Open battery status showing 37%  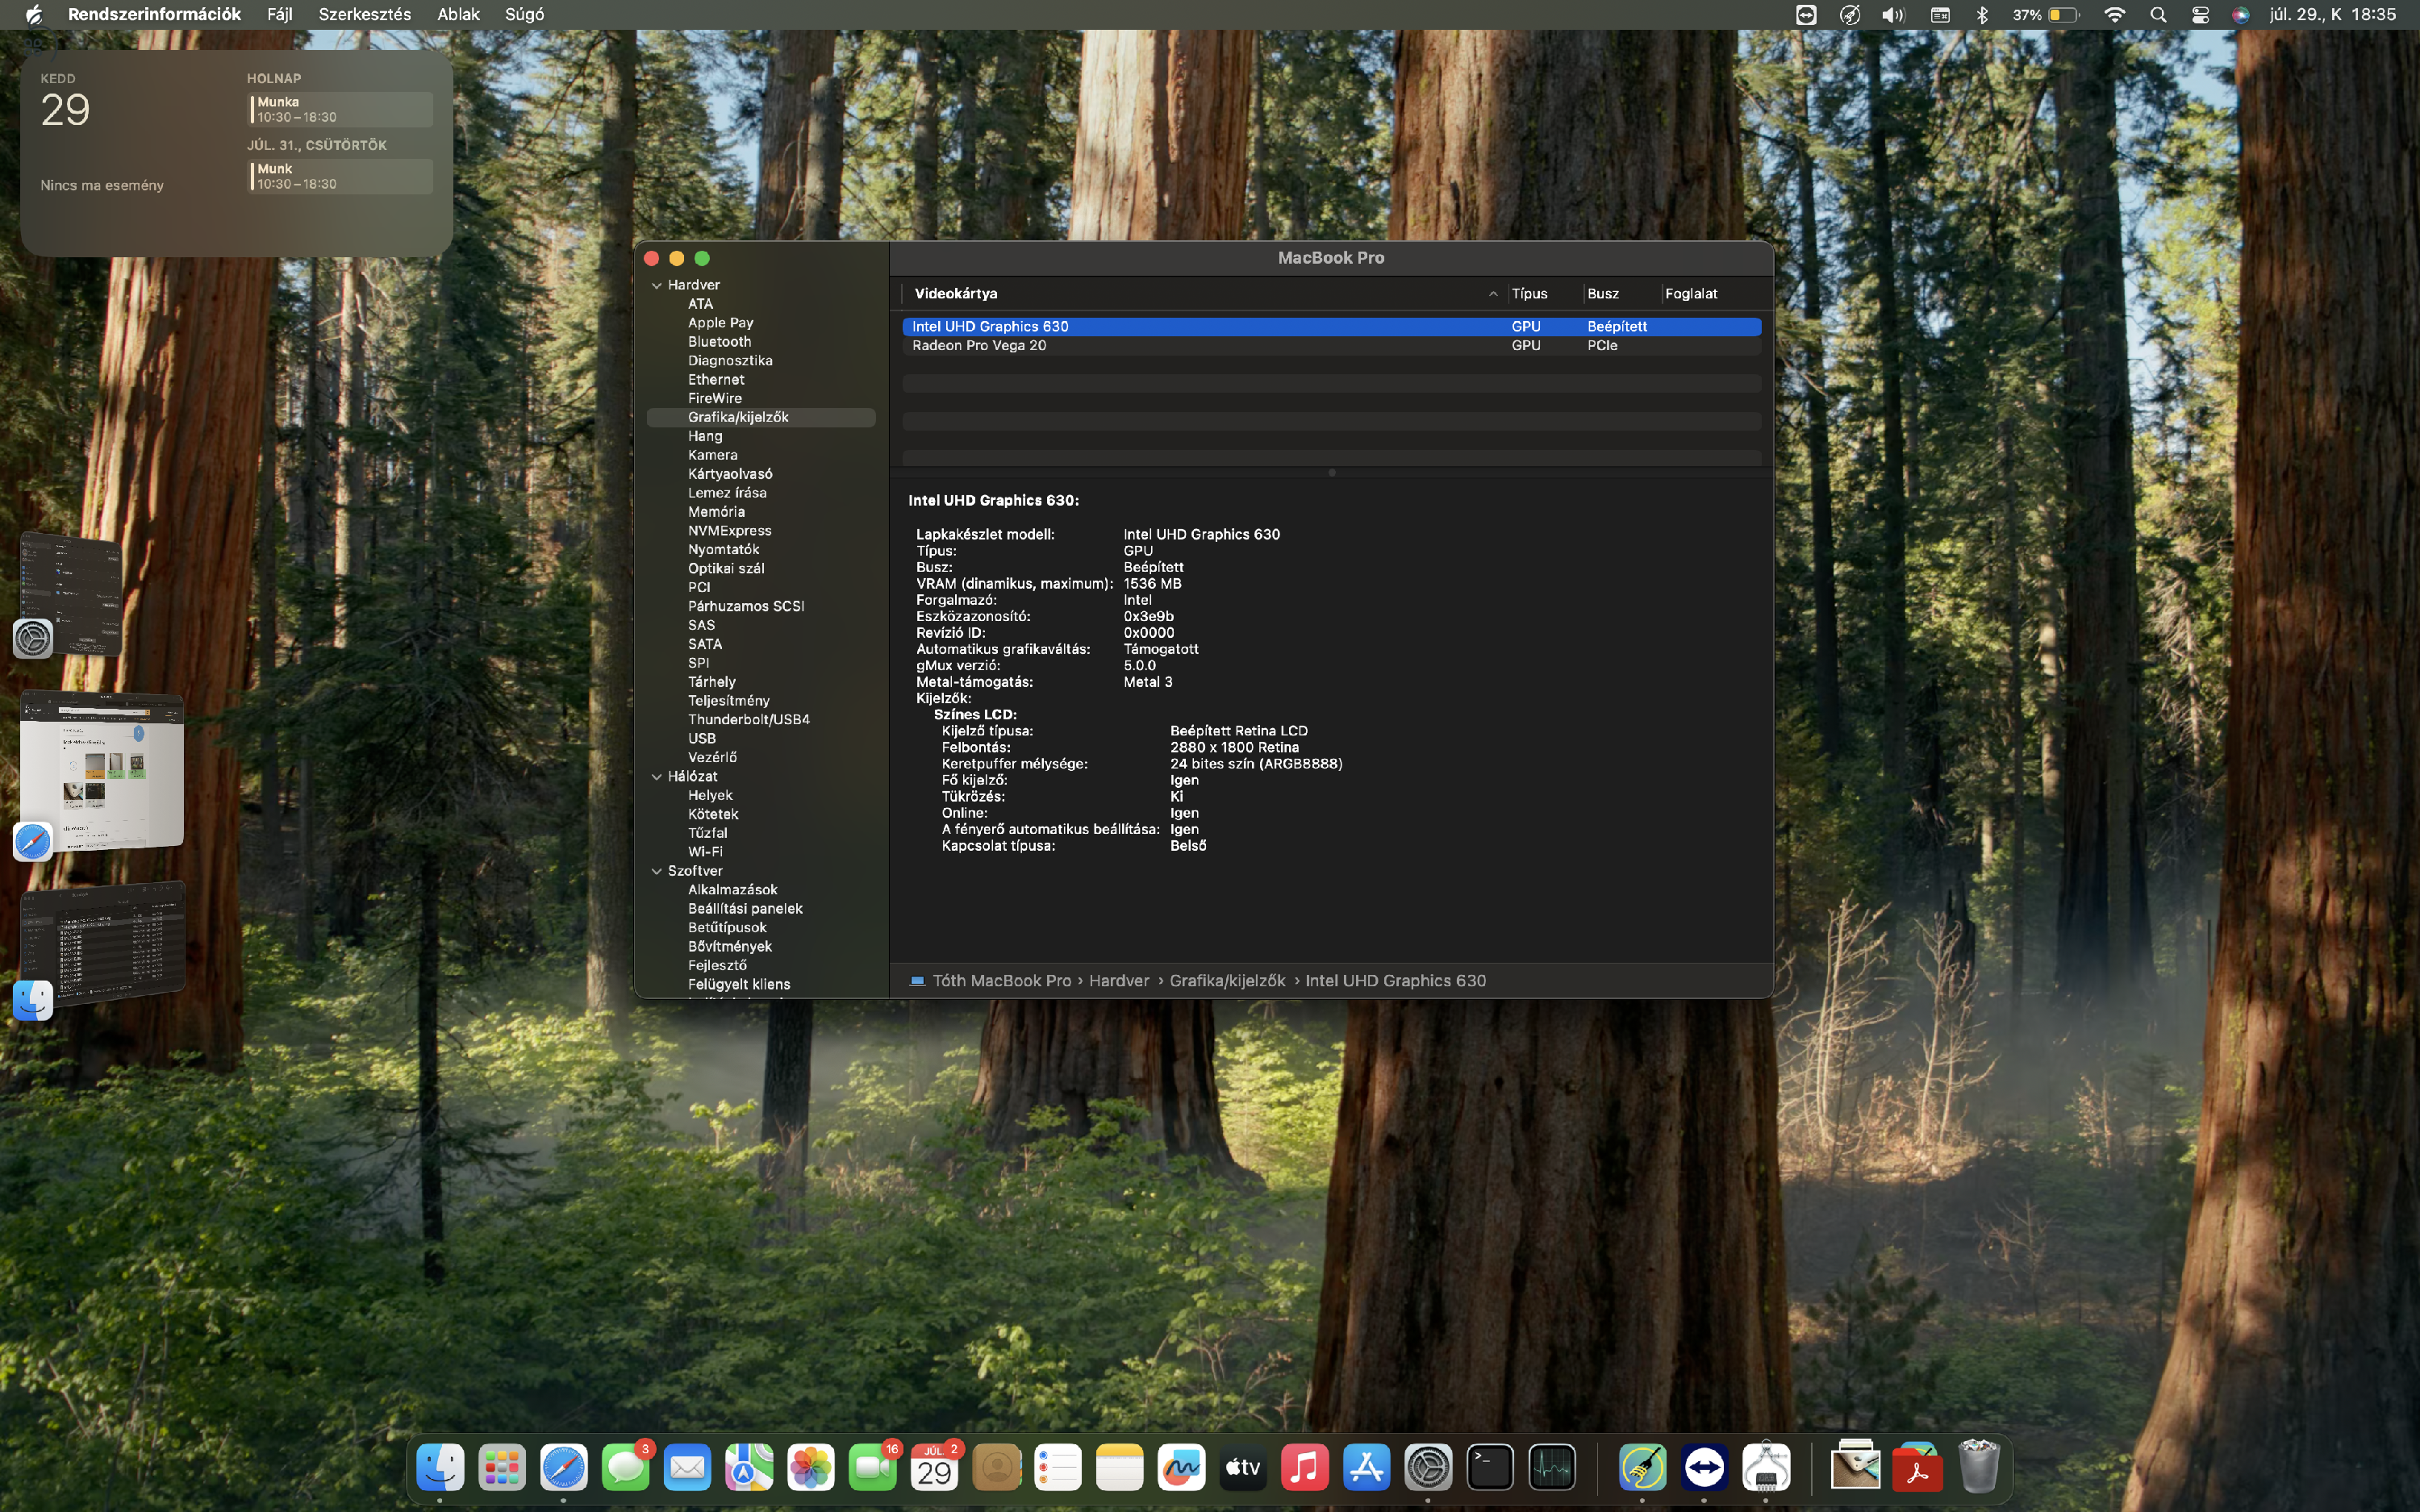[2046, 14]
